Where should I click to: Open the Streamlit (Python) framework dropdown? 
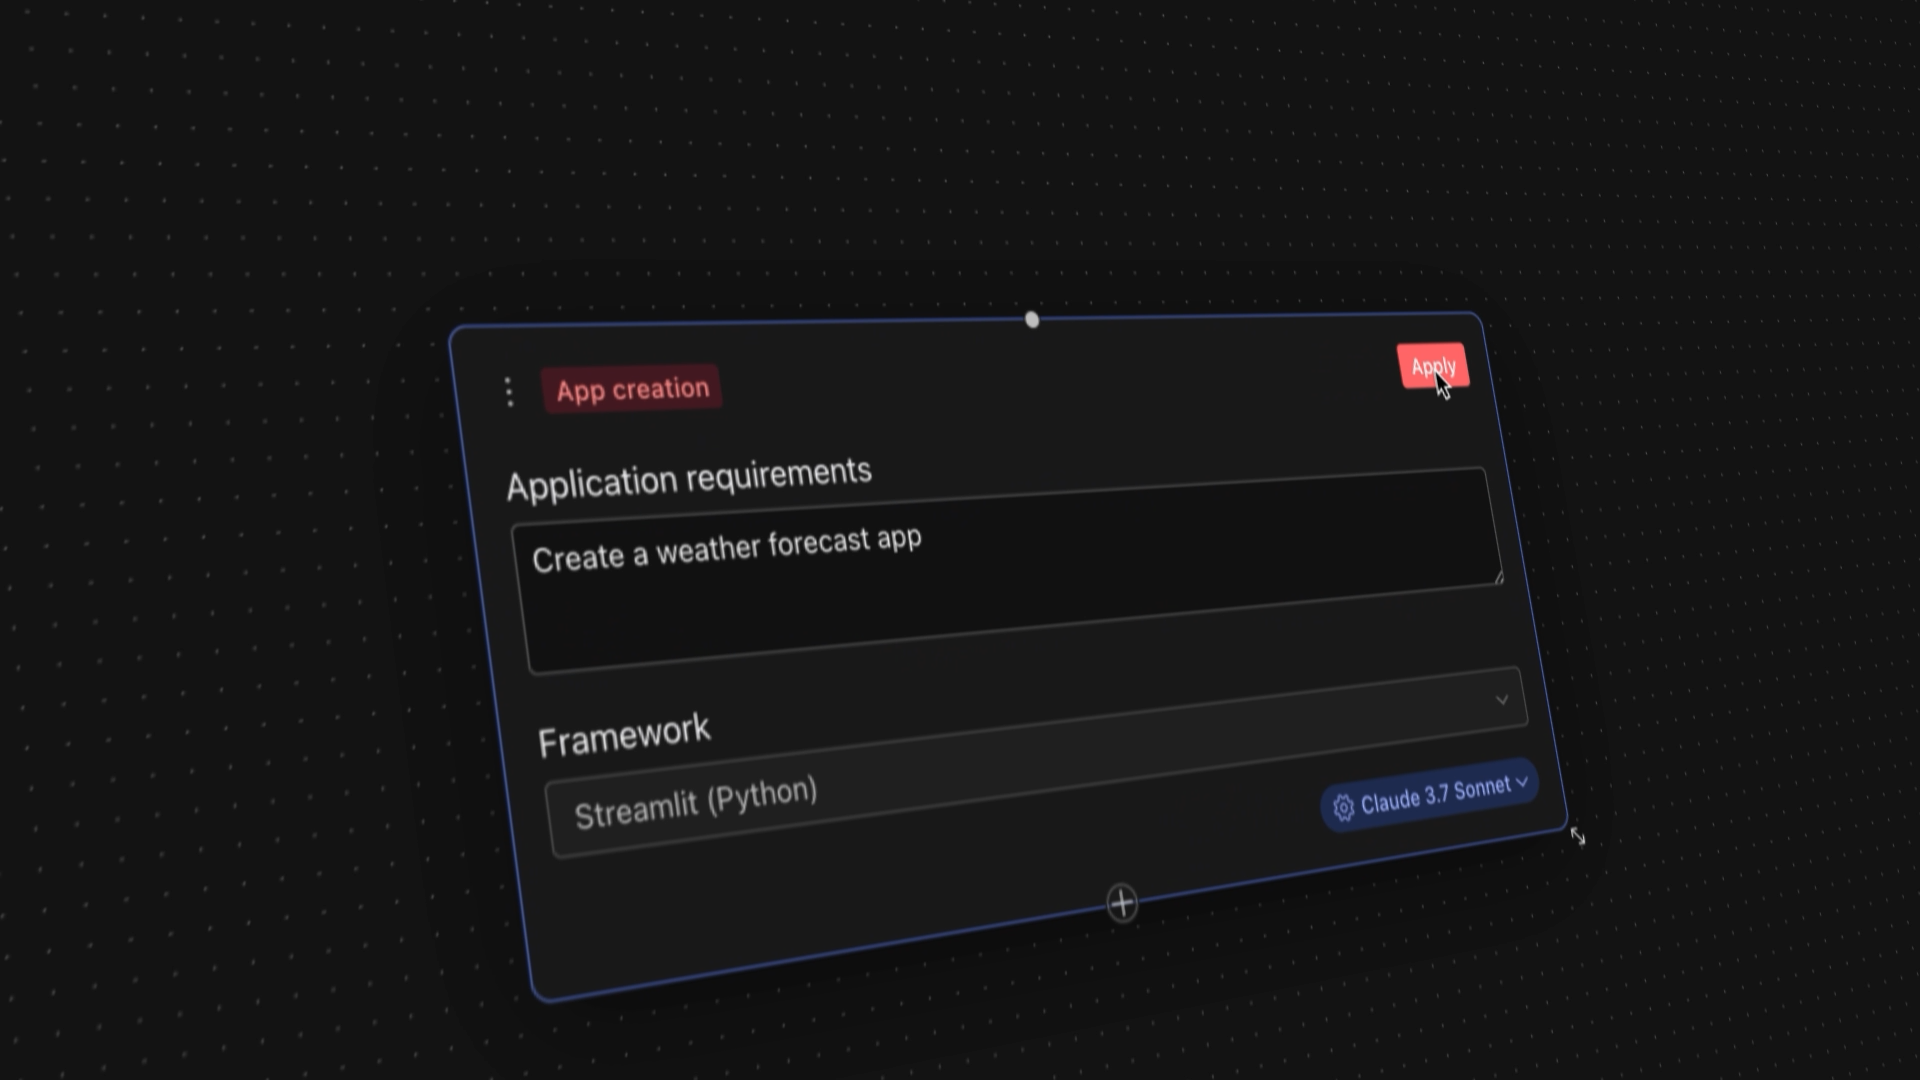[1037, 762]
